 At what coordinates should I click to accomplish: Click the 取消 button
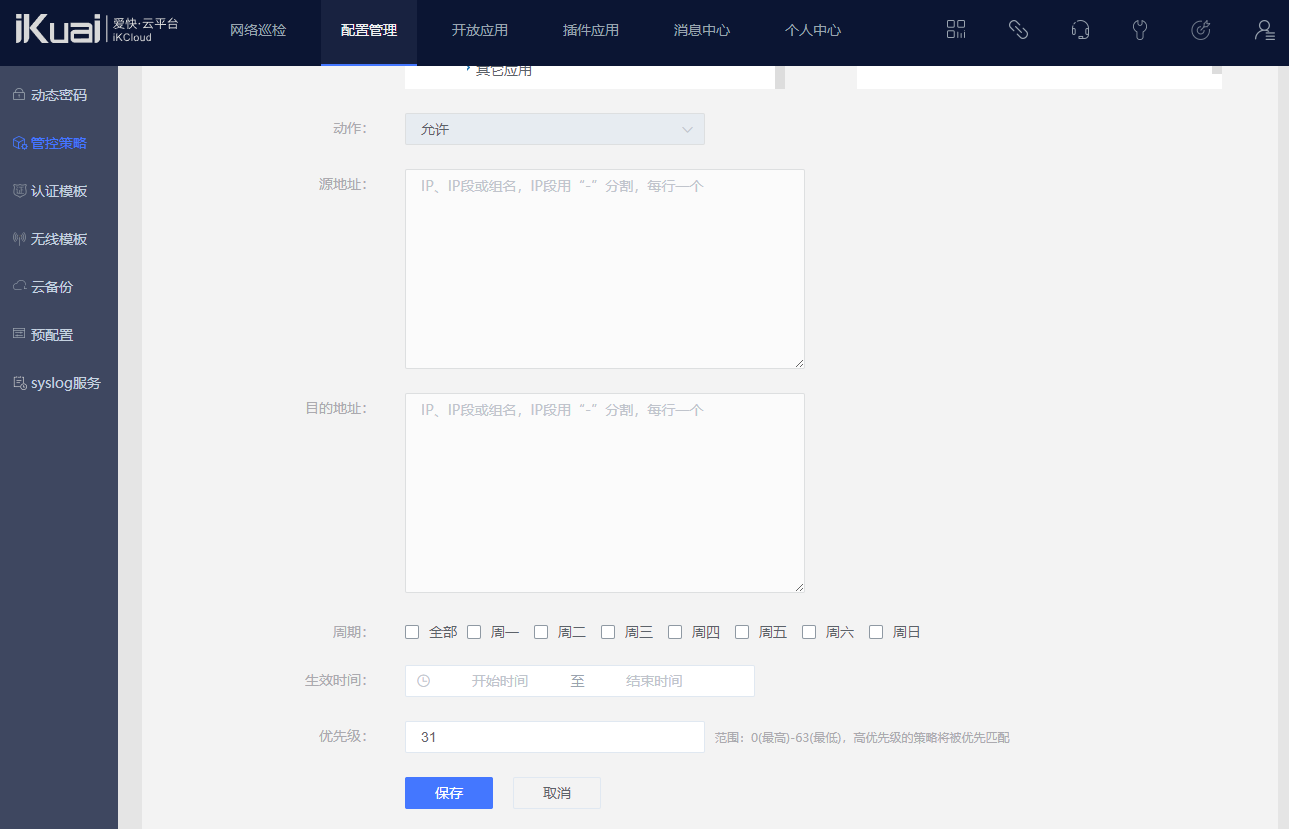click(557, 793)
